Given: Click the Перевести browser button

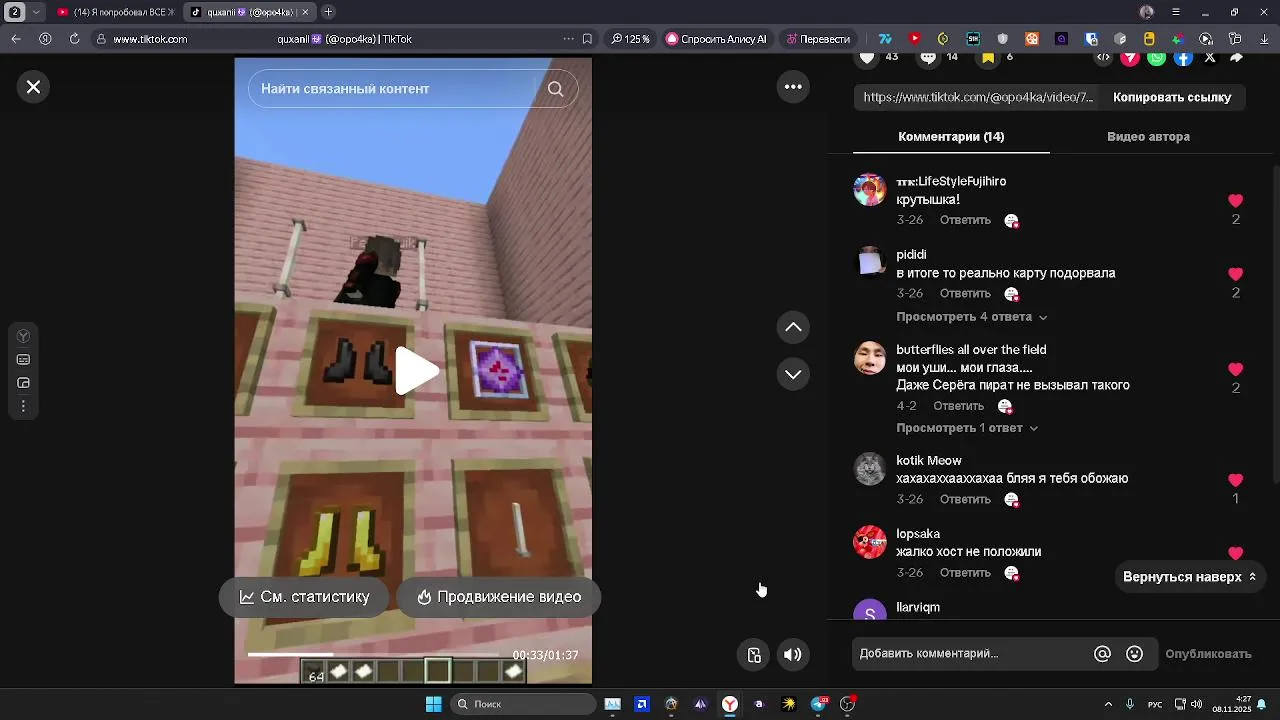Looking at the screenshot, I should coord(818,39).
